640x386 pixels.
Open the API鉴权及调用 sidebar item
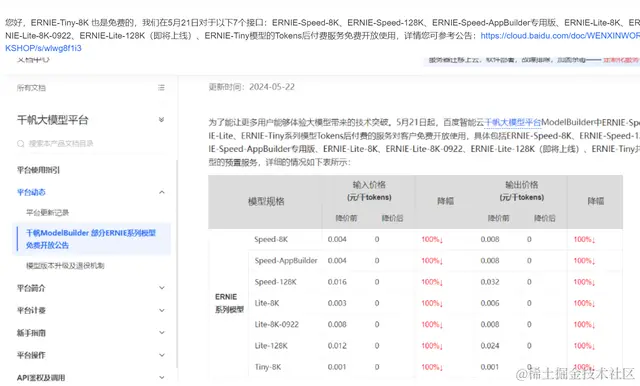[41, 378]
